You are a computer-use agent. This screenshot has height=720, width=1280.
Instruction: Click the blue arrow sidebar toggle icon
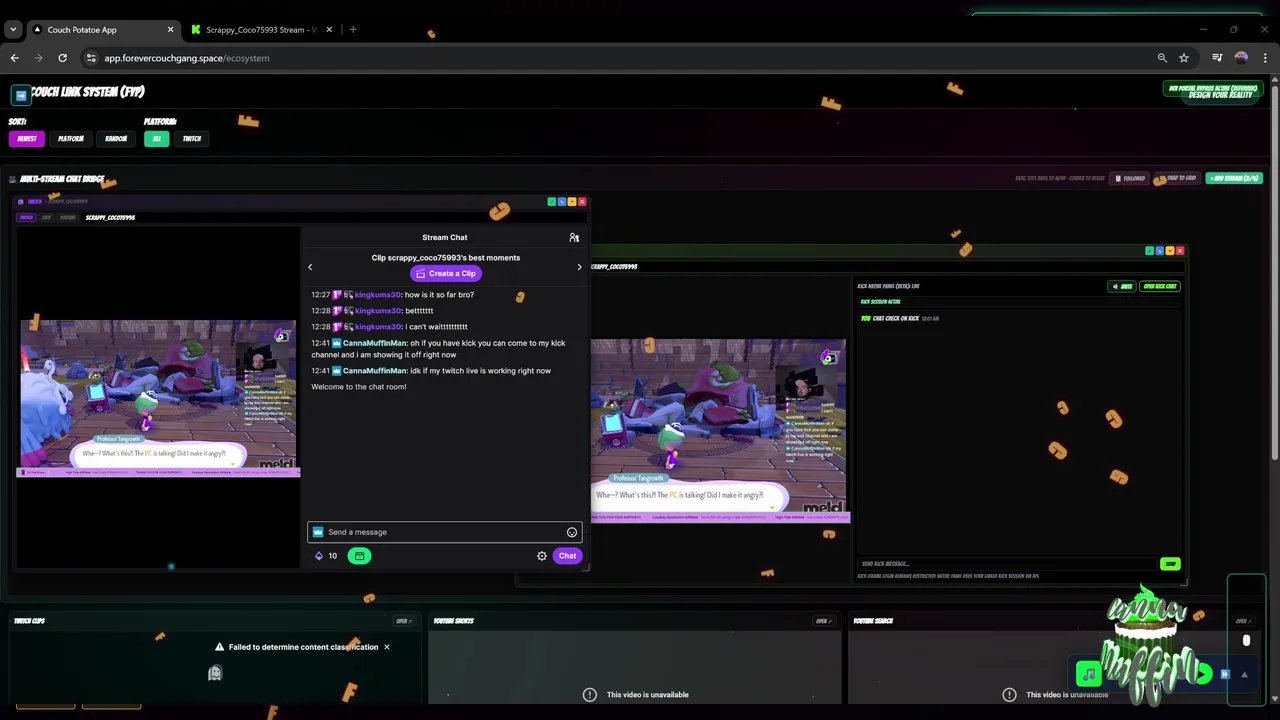click(x=20, y=95)
